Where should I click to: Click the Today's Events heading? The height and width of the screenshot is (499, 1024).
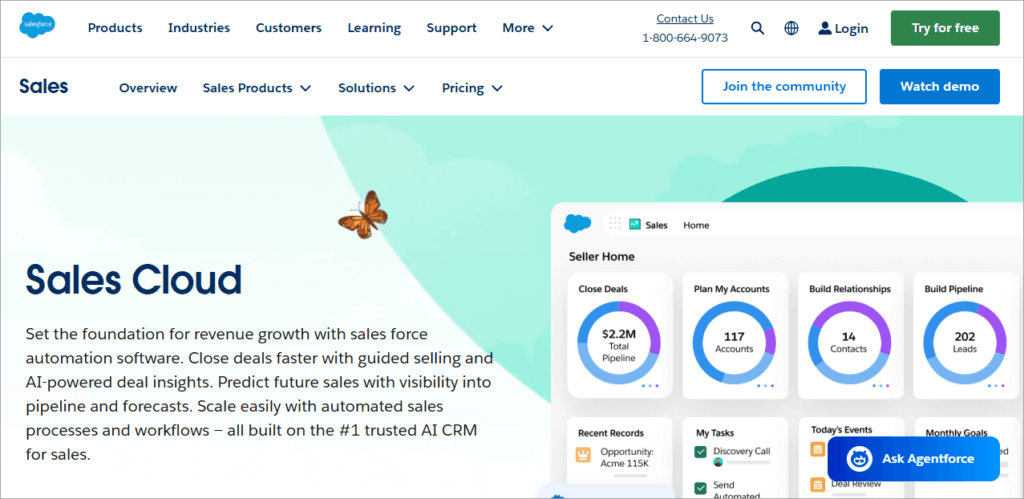pos(841,430)
